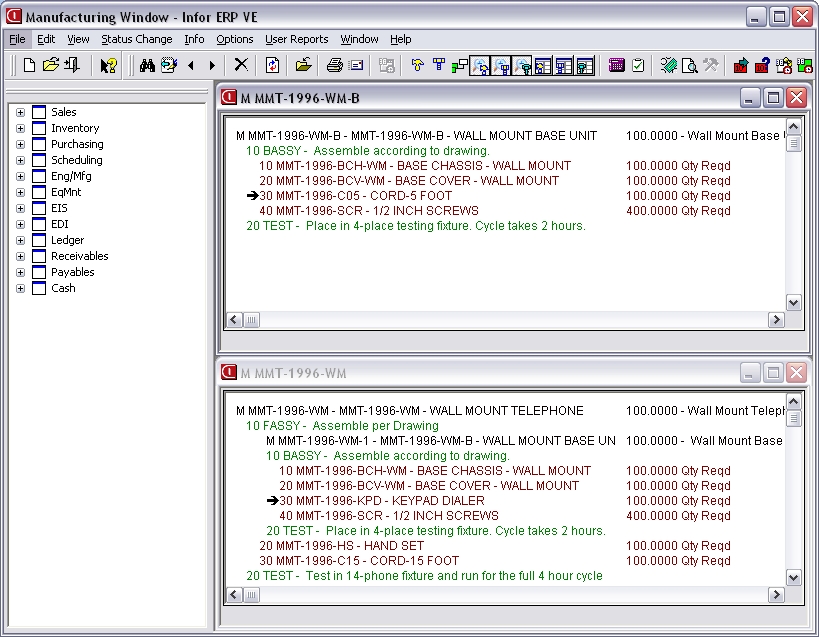Click the olive open-folder icon beside the printer
Screen dimensions: 819x637
303,65
